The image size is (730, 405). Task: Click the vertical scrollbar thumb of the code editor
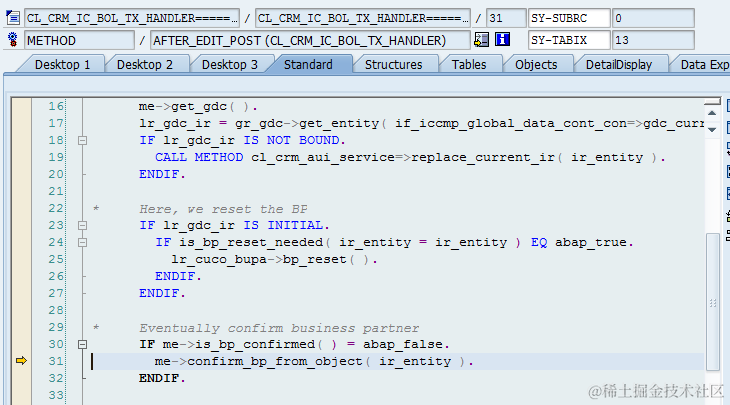[x=712, y=302]
